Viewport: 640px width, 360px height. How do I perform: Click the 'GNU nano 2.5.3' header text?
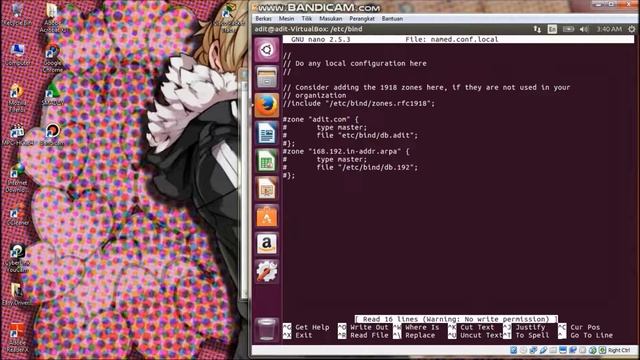point(320,40)
